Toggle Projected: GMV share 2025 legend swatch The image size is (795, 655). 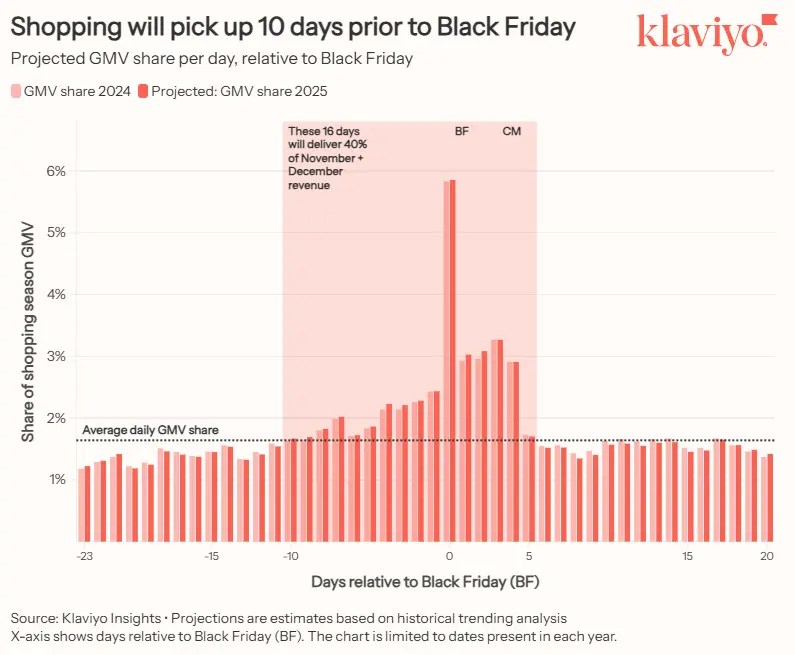point(143,91)
